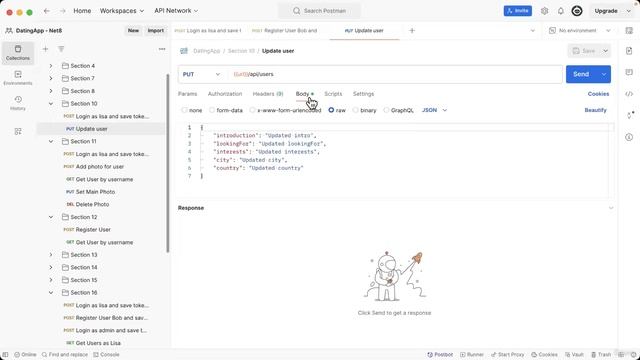Open the collections three-dot options menu
This screenshot has width=640, height=360.
tap(162, 49)
